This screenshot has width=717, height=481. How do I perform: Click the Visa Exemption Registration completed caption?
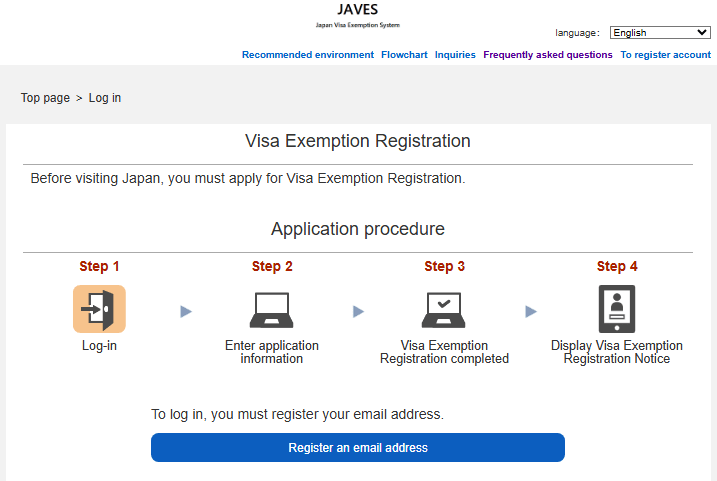444,352
